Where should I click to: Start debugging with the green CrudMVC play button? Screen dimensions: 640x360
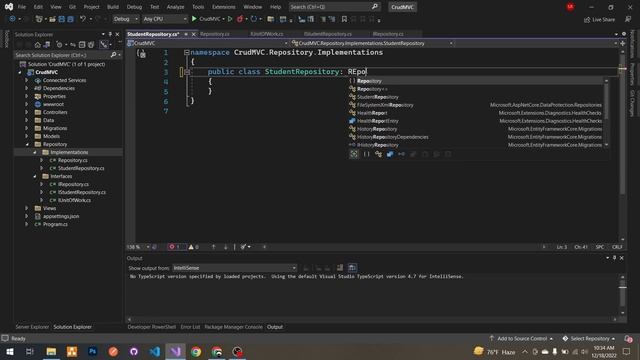194,19
